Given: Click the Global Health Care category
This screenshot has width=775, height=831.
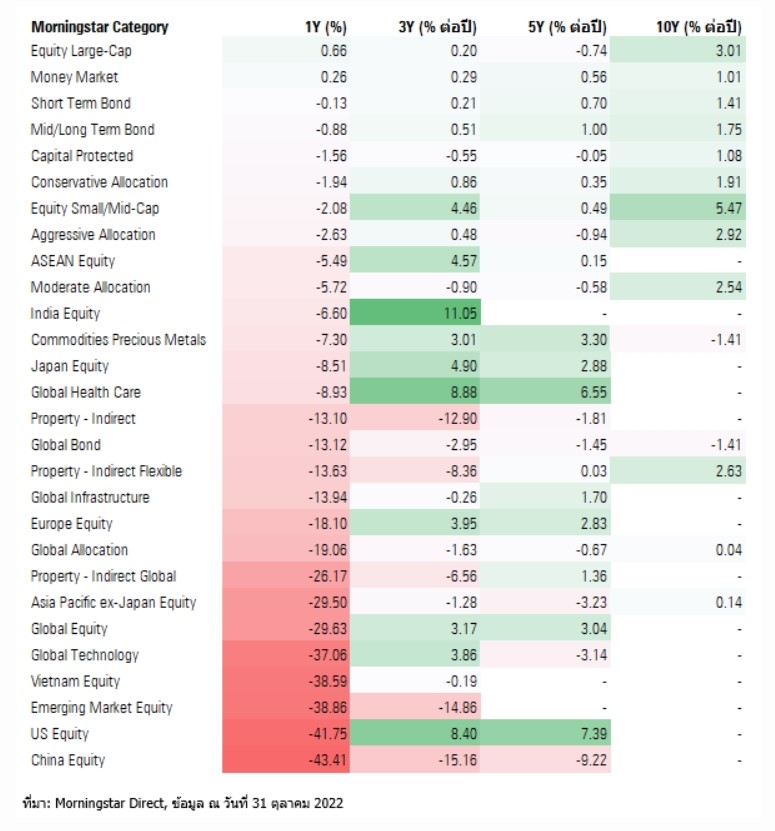Looking at the screenshot, I should (85, 392).
